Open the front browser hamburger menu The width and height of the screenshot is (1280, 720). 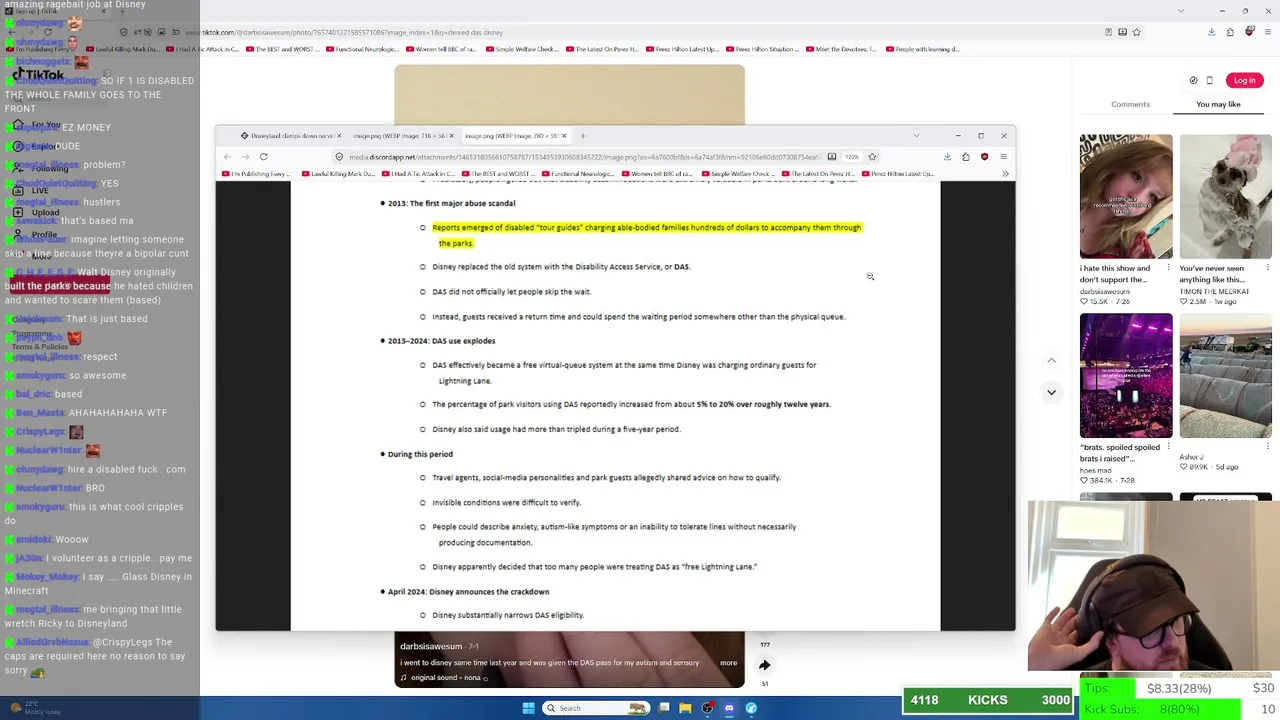click(x=1003, y=157)
